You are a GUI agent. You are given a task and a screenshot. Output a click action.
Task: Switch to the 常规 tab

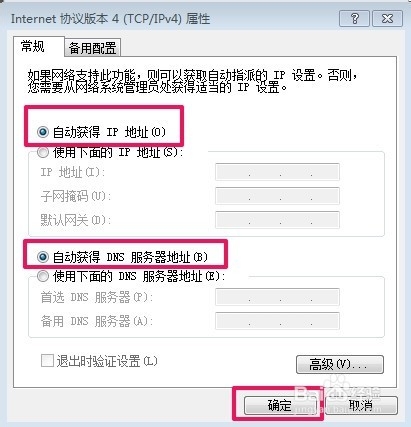click(x=33, y=46)
